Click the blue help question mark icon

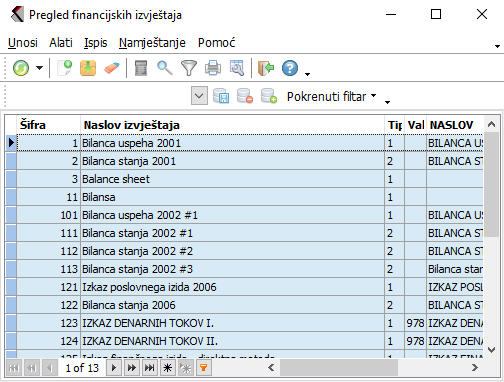pyautogui.click(x=290, y=68)
